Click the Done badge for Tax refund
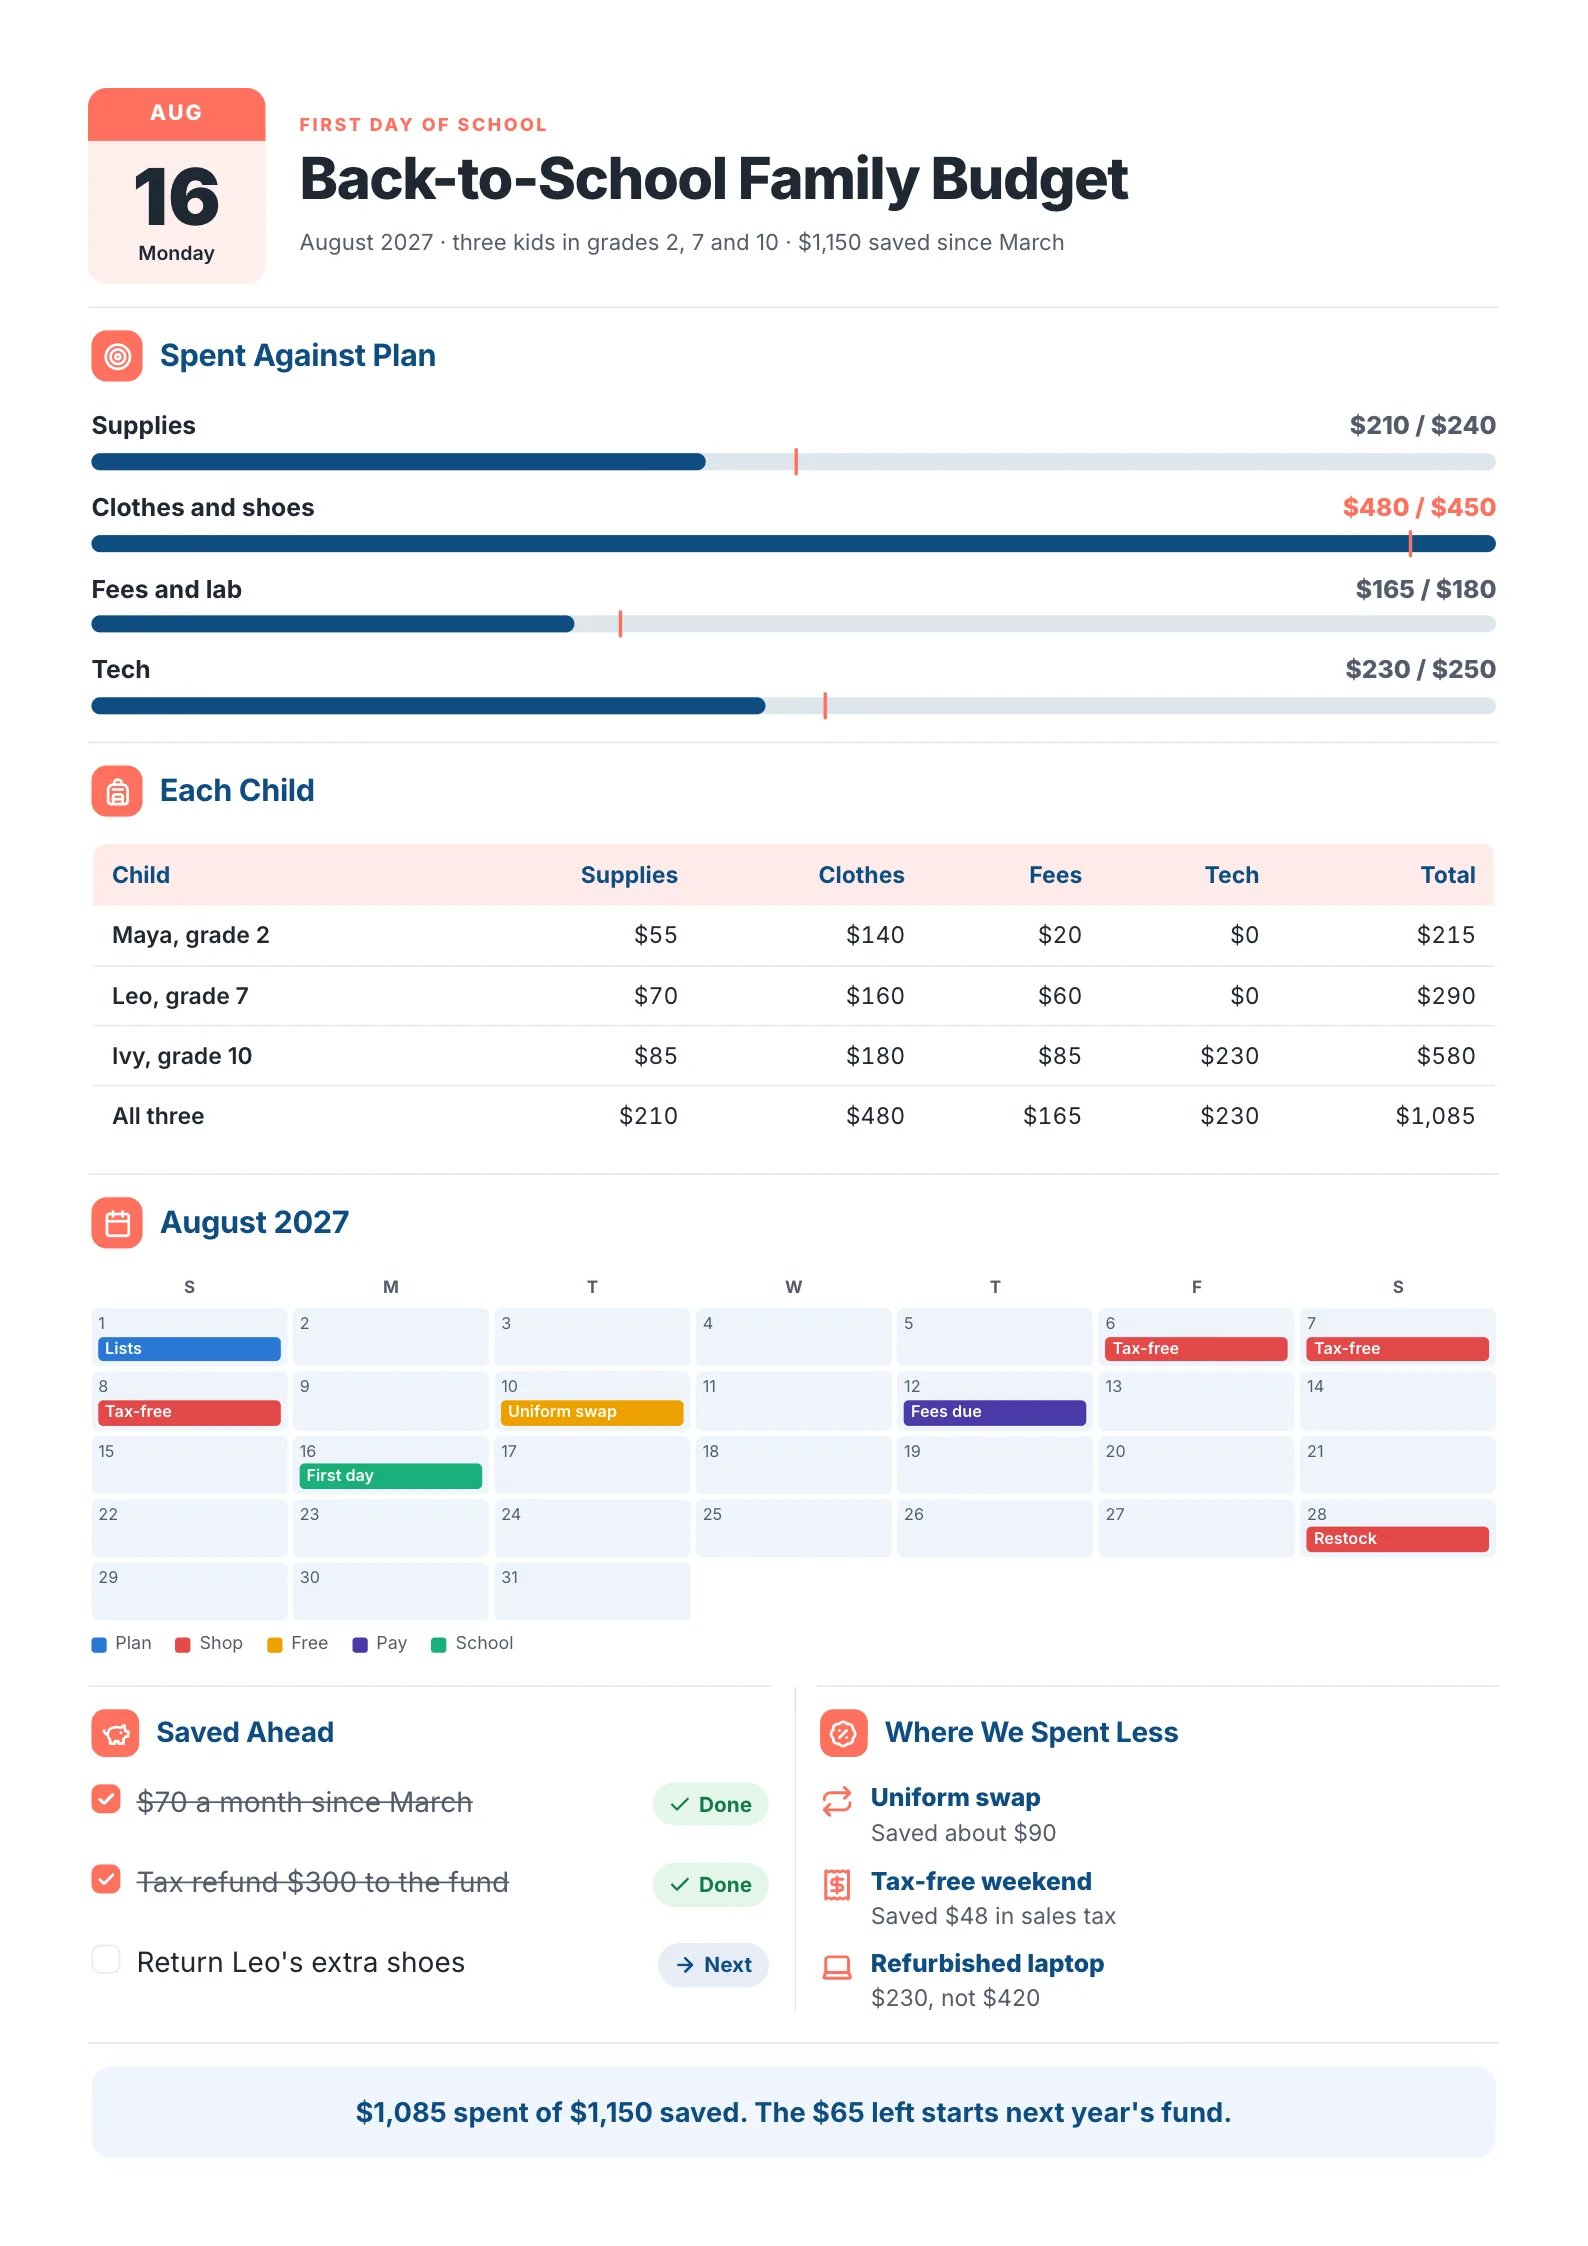Screen dimensions: 1588x2246 click(x=711, y=1884)
